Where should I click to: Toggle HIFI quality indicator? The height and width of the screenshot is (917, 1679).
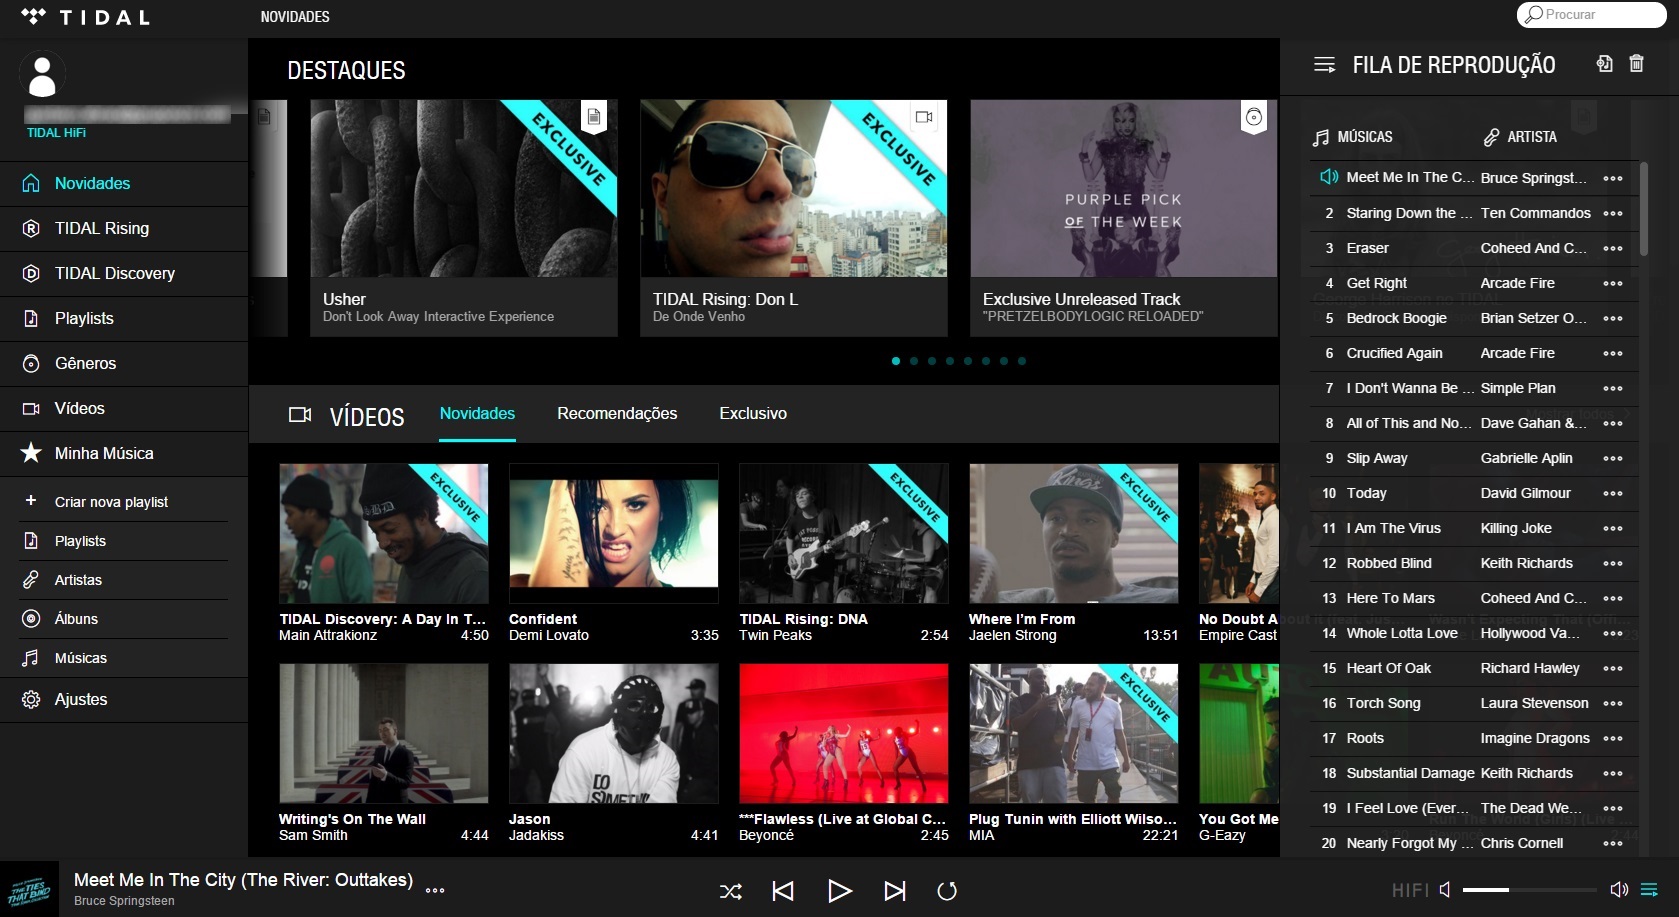(x=1410, y=890)
